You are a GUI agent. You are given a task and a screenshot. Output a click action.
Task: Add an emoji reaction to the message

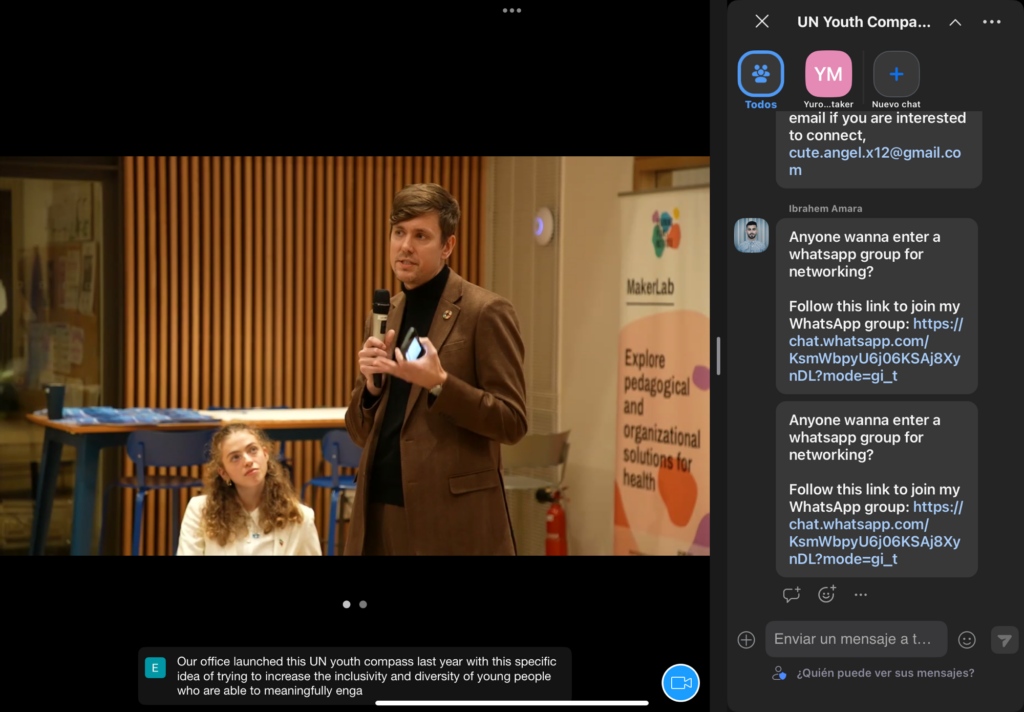click(826, 595)
